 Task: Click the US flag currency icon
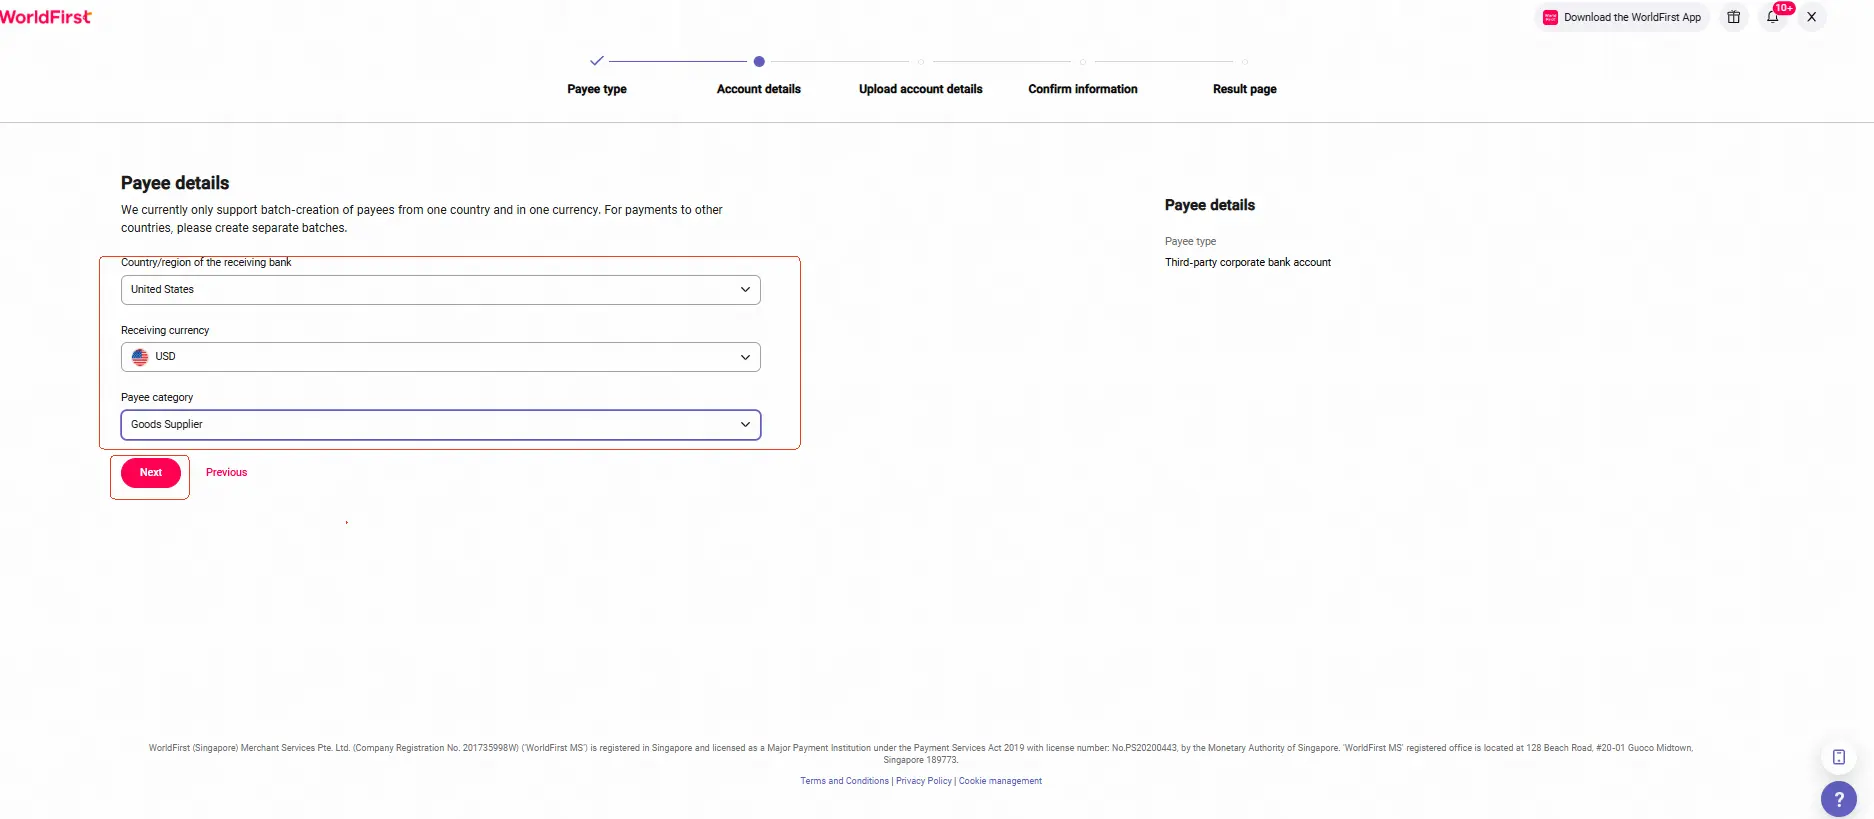pos(140,357)
